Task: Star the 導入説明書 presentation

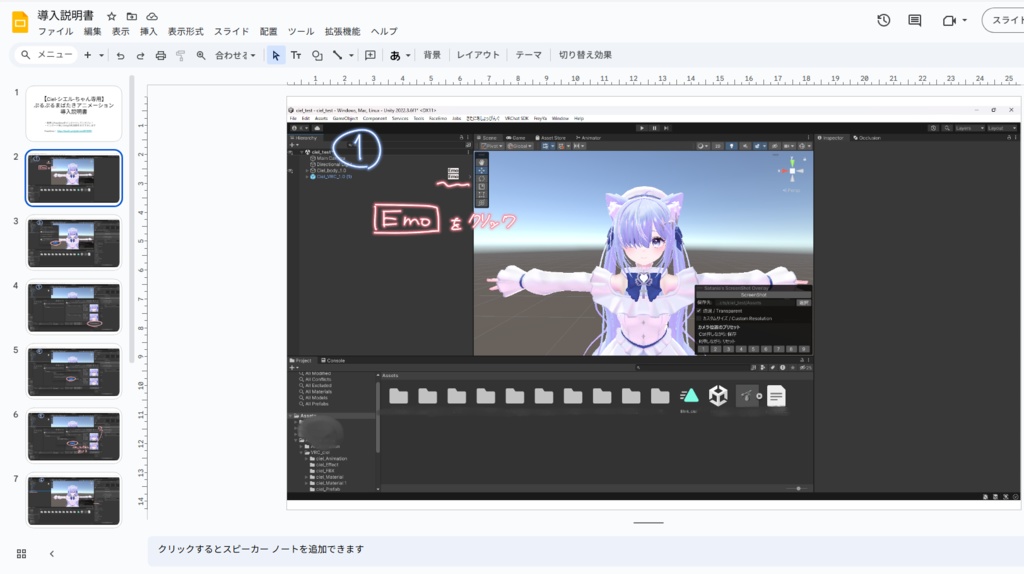Action: (x=112, y=16)
